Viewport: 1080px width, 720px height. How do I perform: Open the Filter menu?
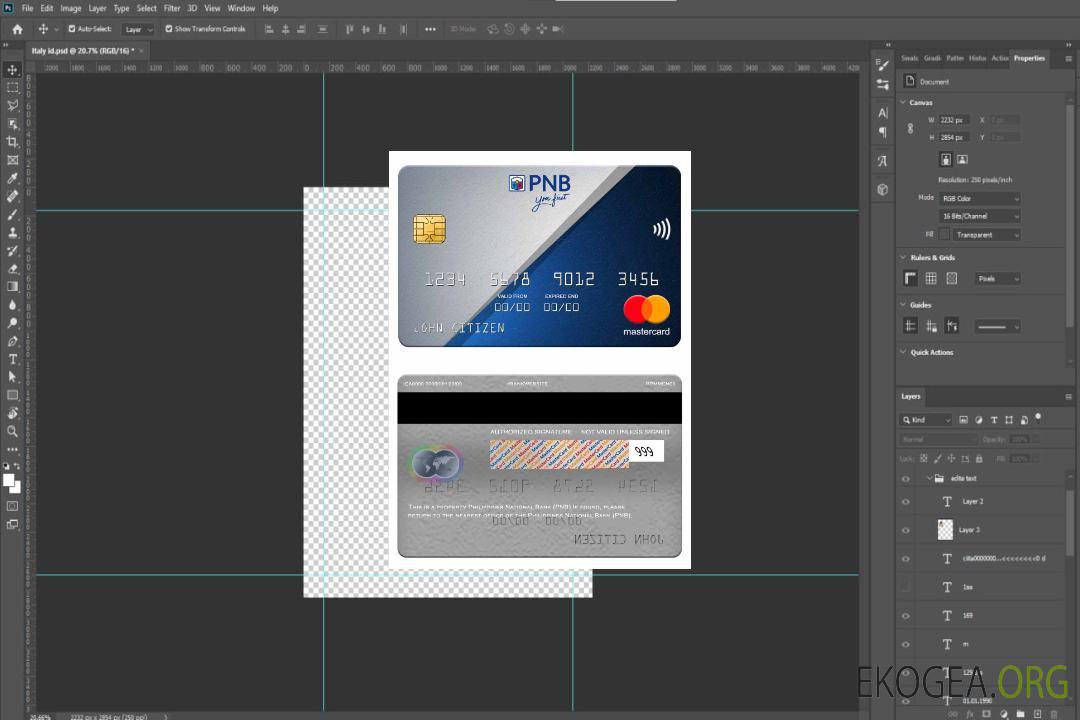[x=172, y=8]
